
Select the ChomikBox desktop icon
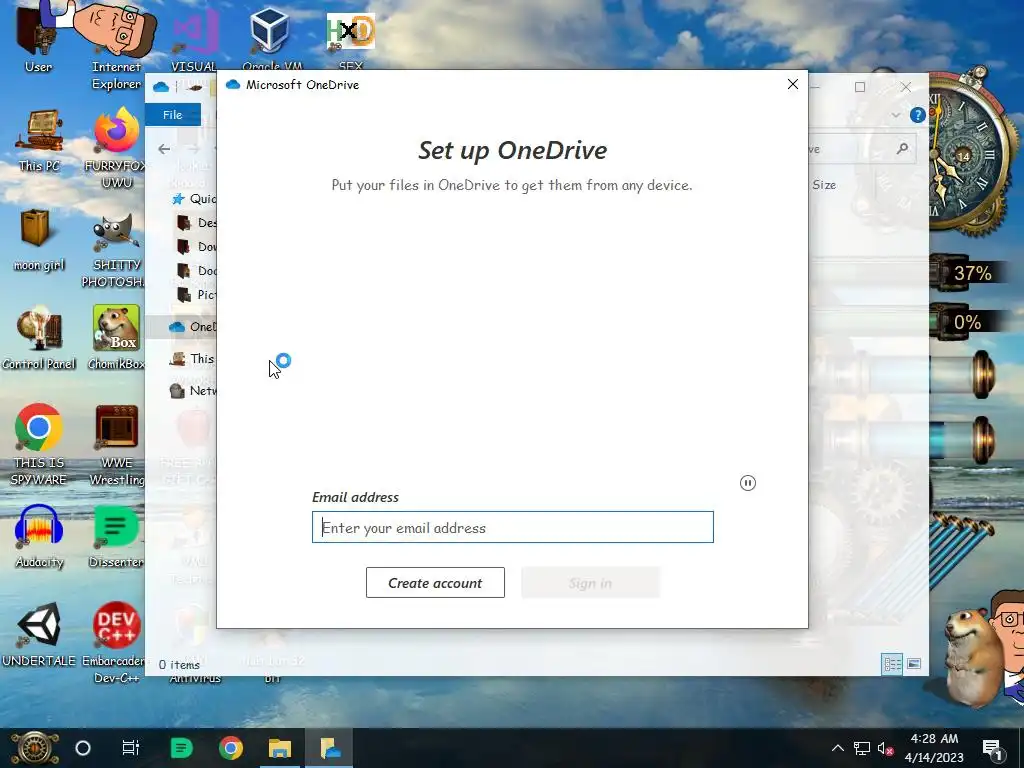116,338
